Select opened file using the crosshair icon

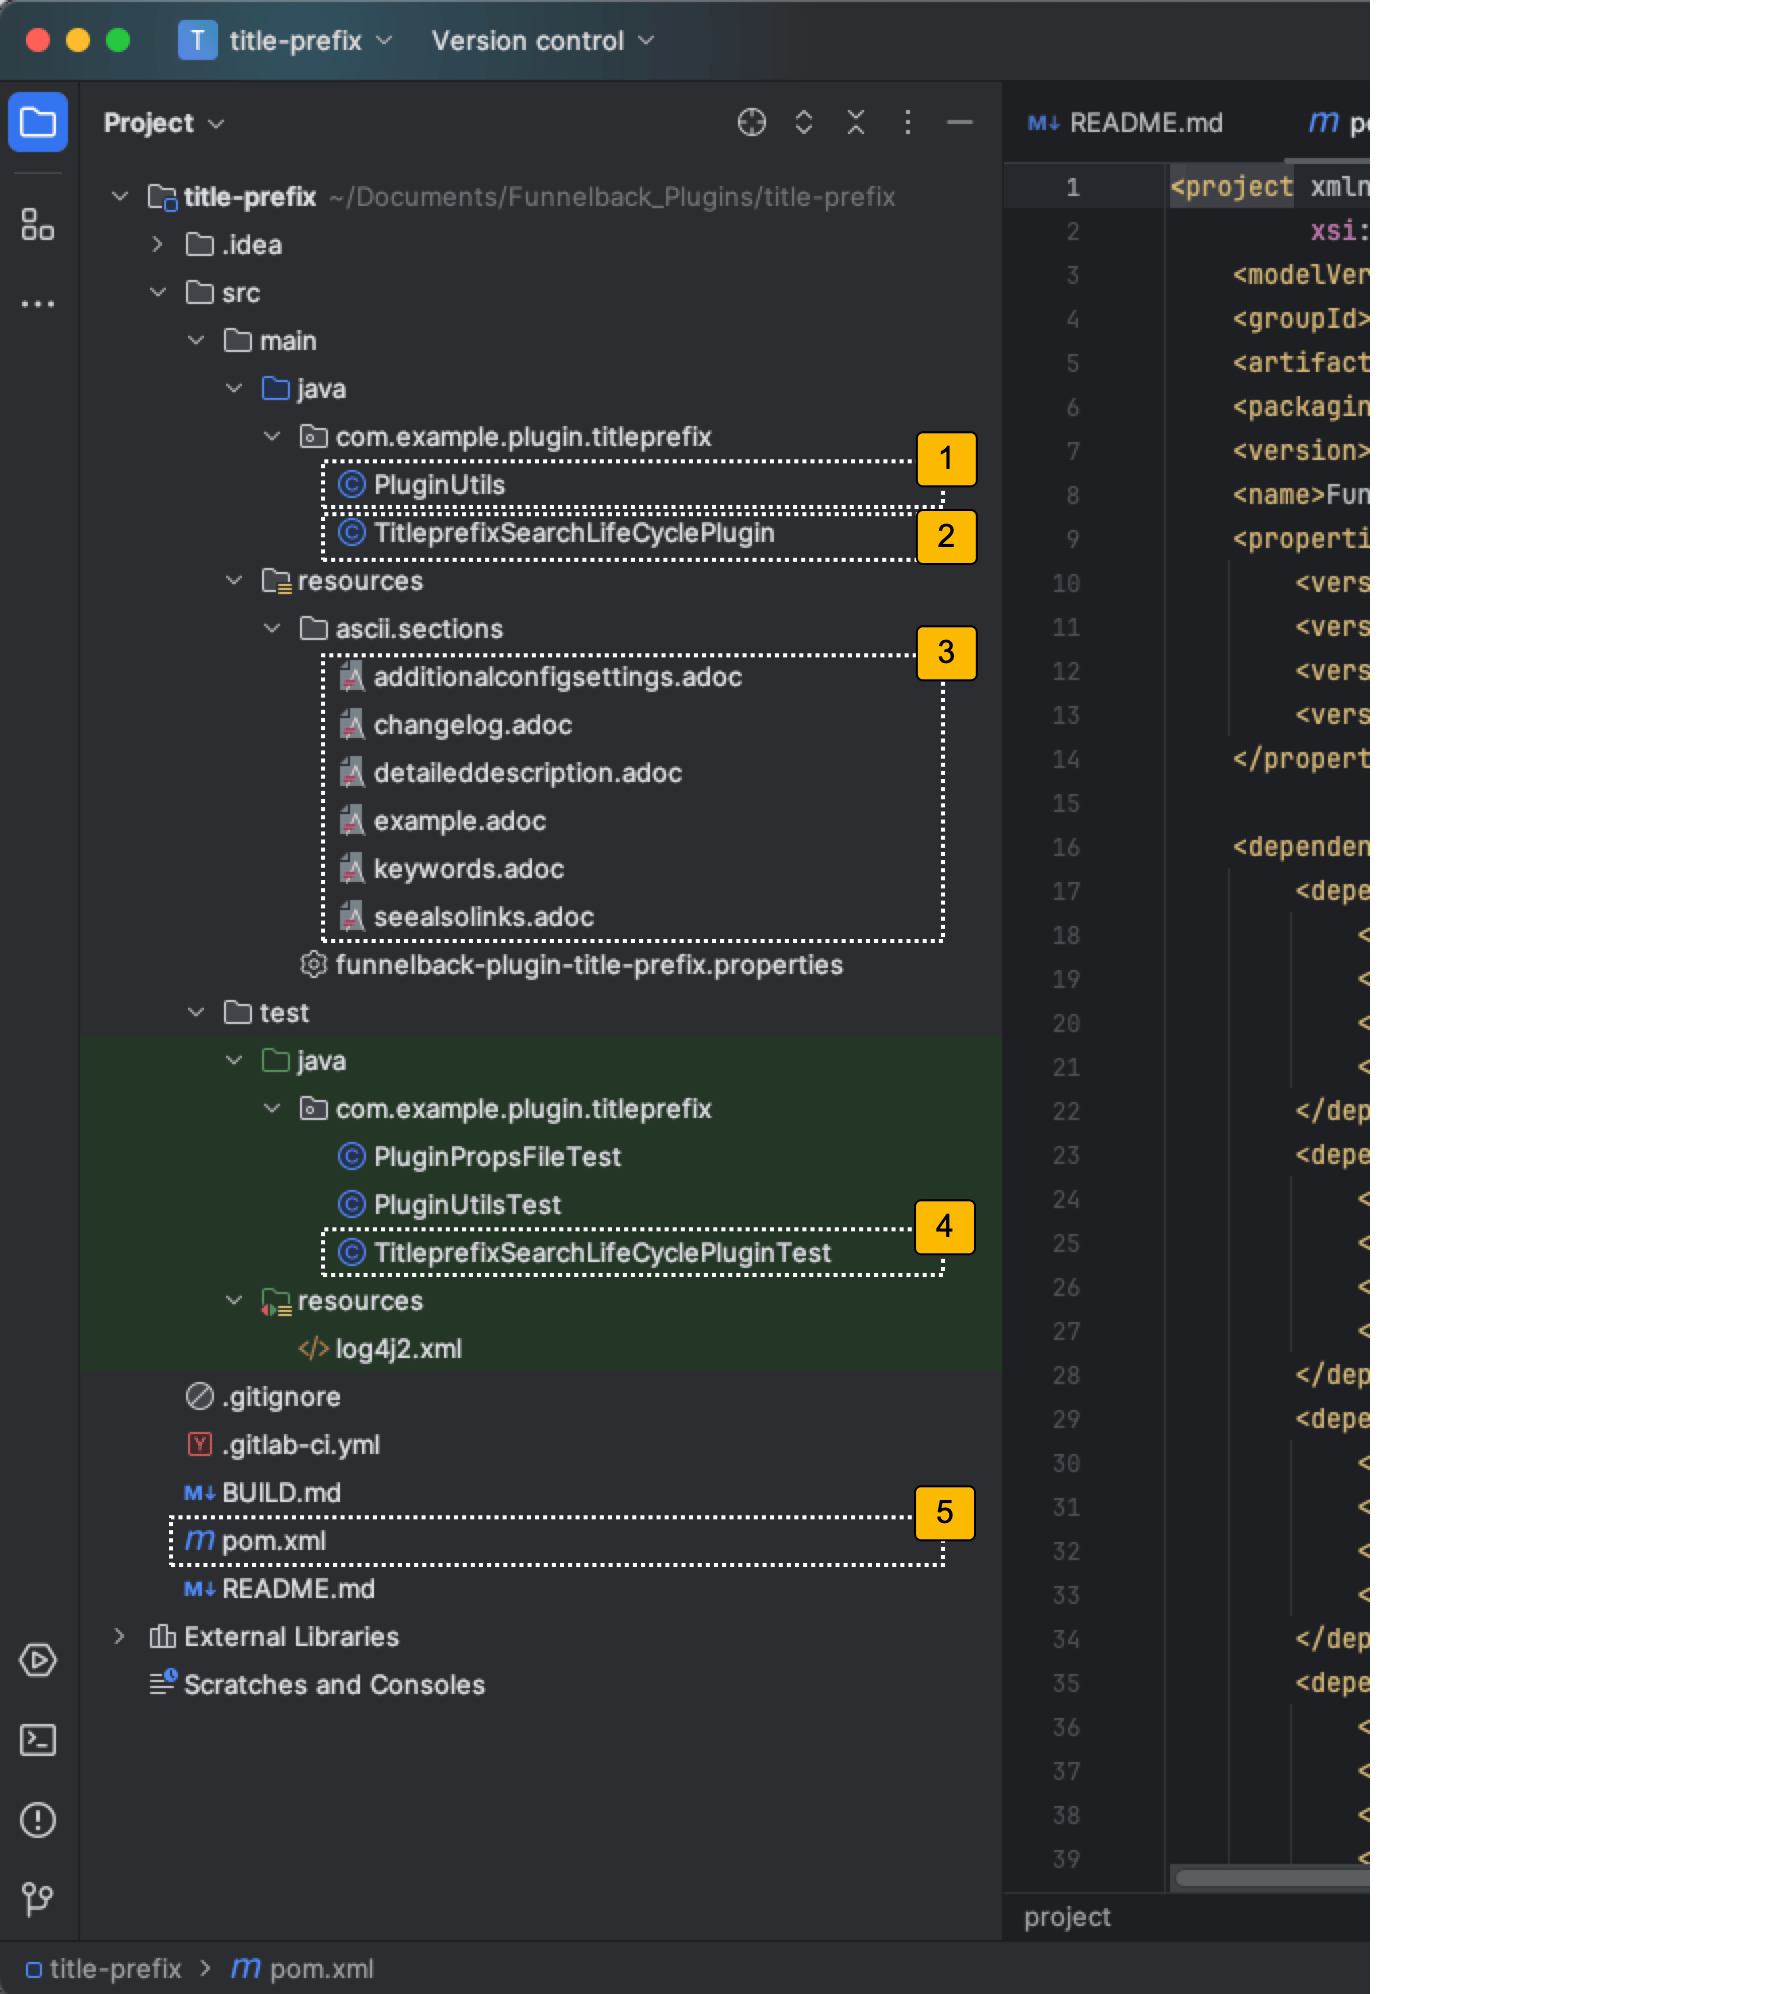coord(751,122)
